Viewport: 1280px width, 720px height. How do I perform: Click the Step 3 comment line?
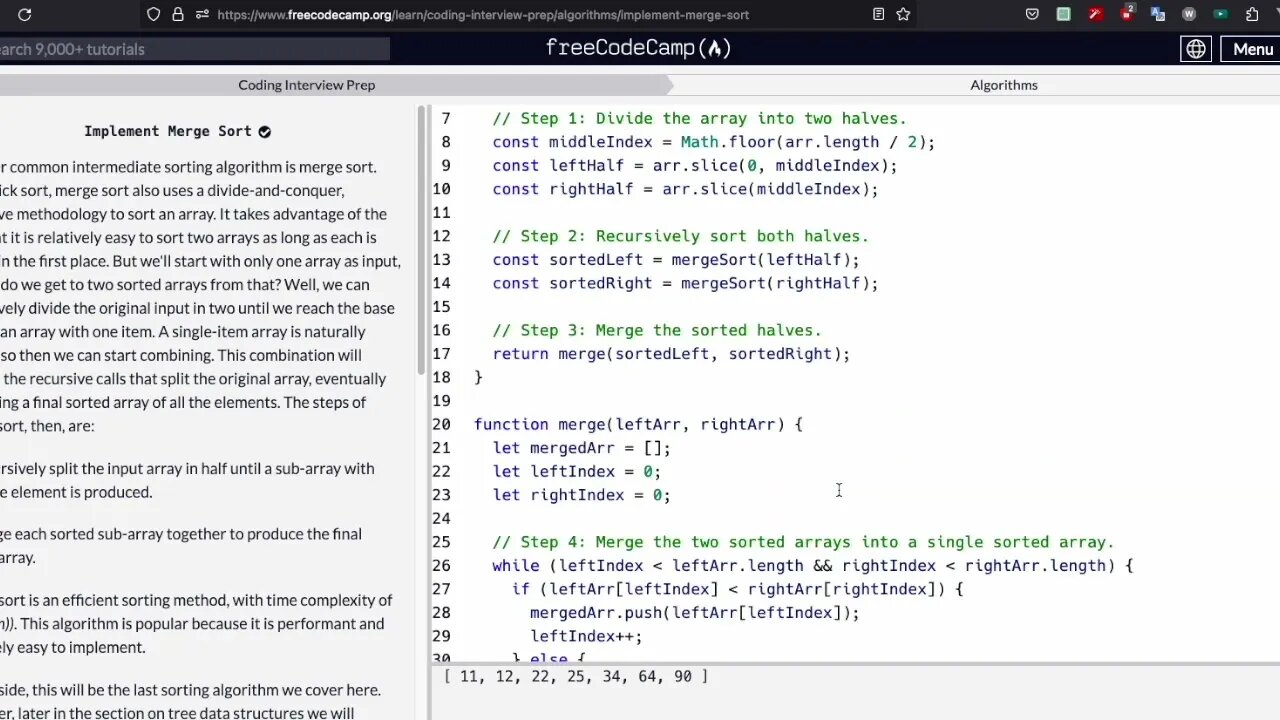pos(657,330)
